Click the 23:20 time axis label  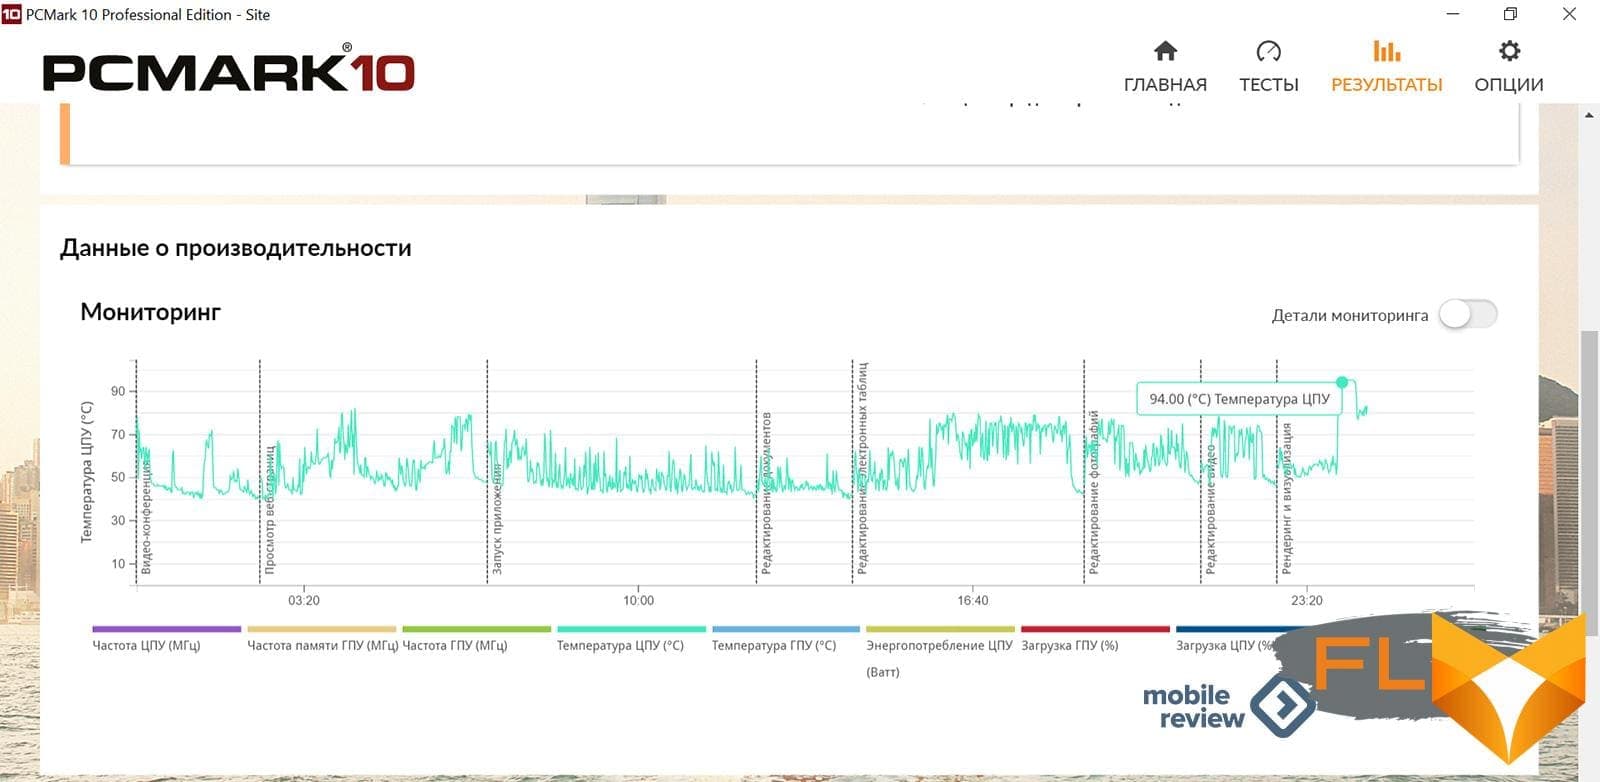coord(1306,600)
